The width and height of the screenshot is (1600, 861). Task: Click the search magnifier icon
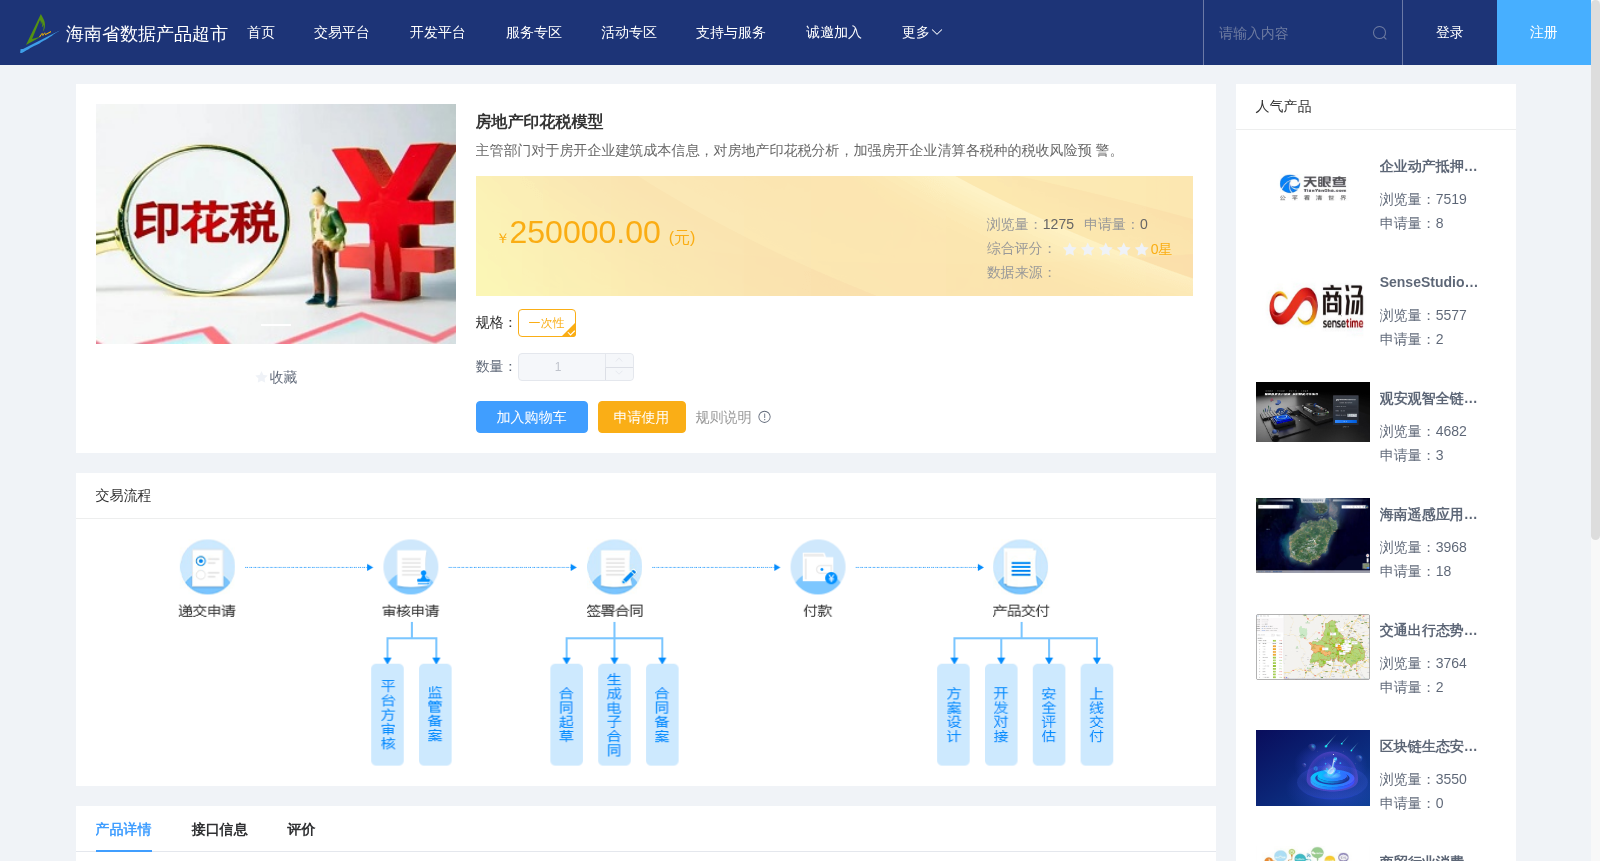[x=1380, y=33]
